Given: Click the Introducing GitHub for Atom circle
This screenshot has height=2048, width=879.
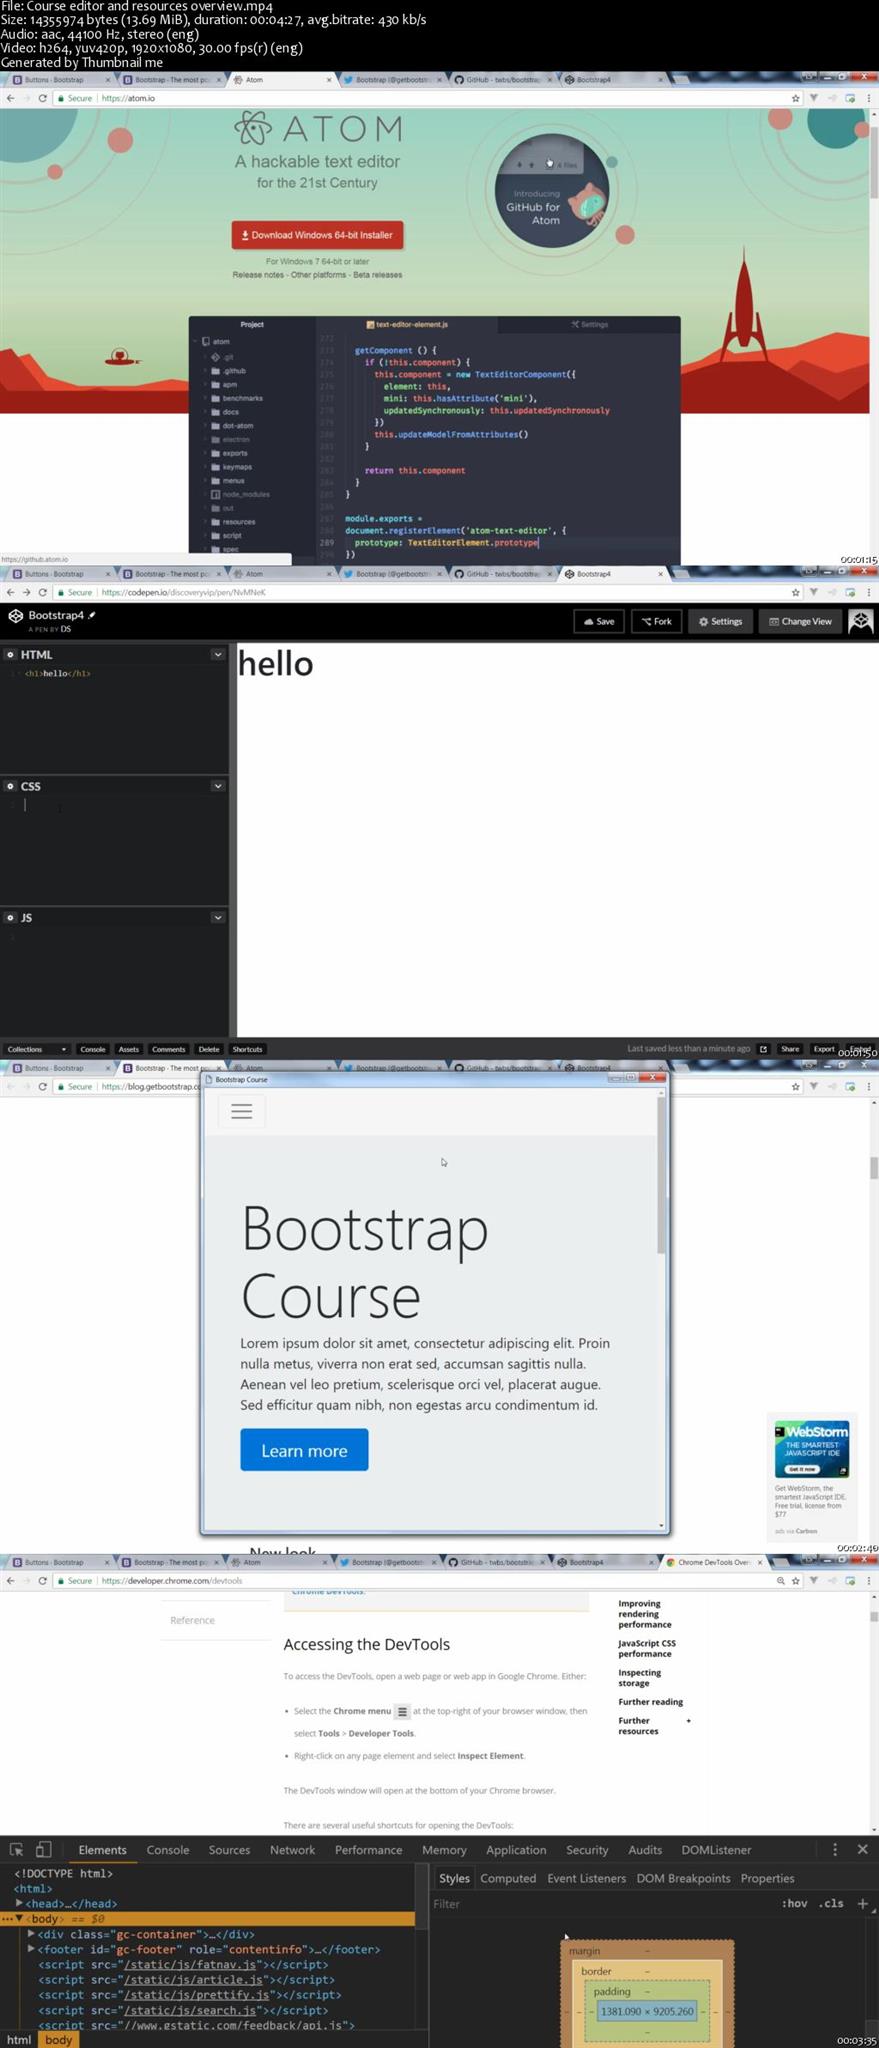Looking at the screenshot, I should [552, 190].
